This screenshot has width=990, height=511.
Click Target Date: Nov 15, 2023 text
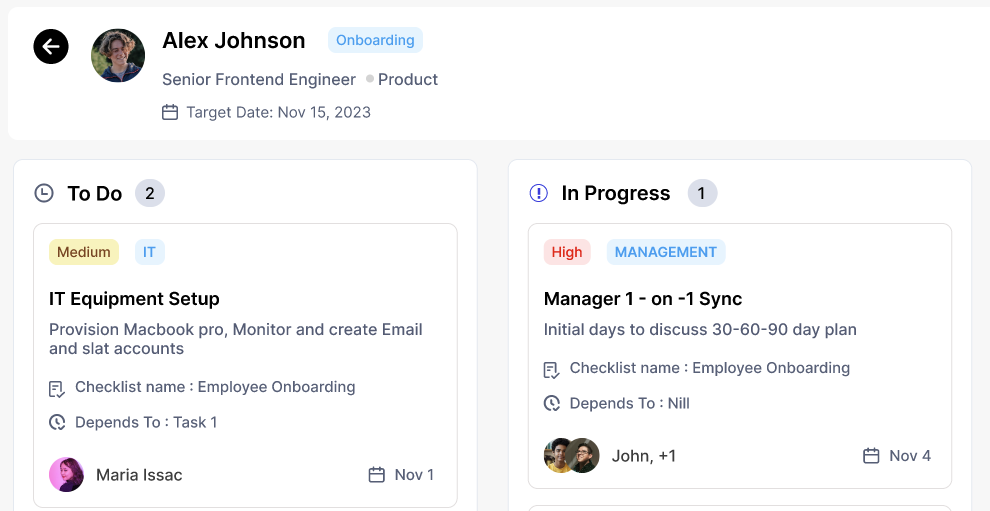pos(278,112)
